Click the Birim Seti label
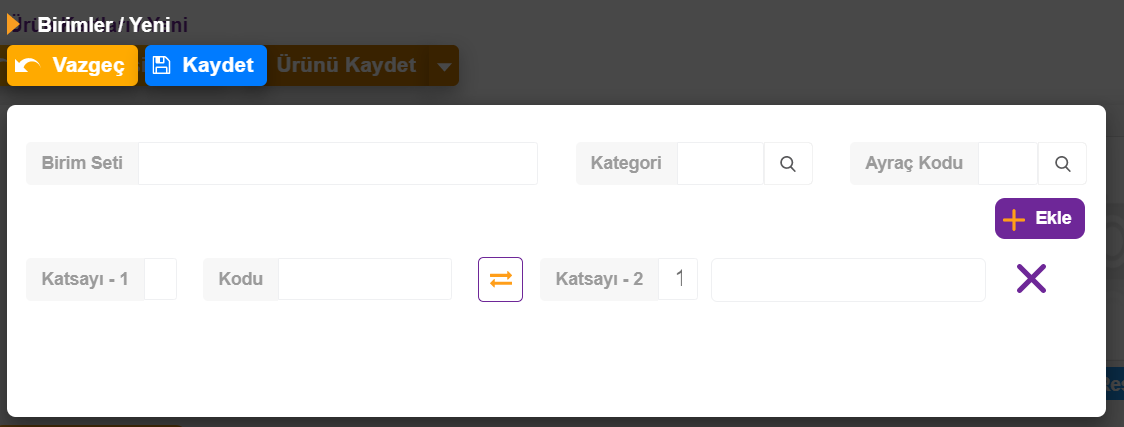The image size is (1124, 427). coord(82,163)
